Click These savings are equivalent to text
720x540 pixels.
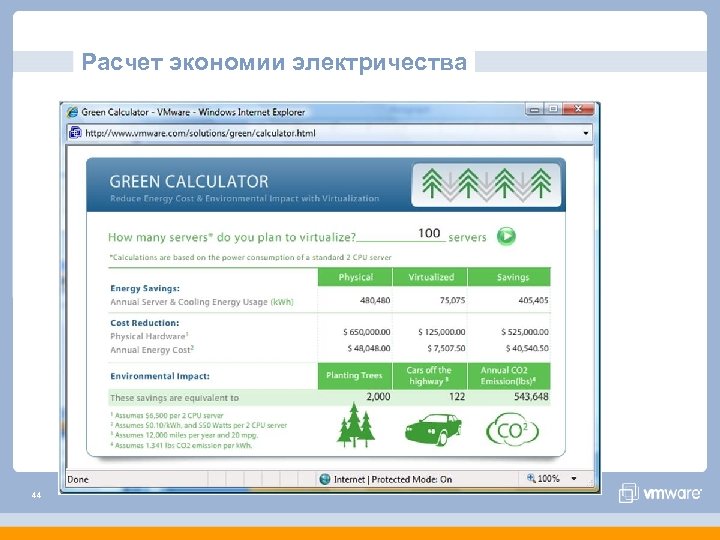pyautogui.click(x=174, y=398)
